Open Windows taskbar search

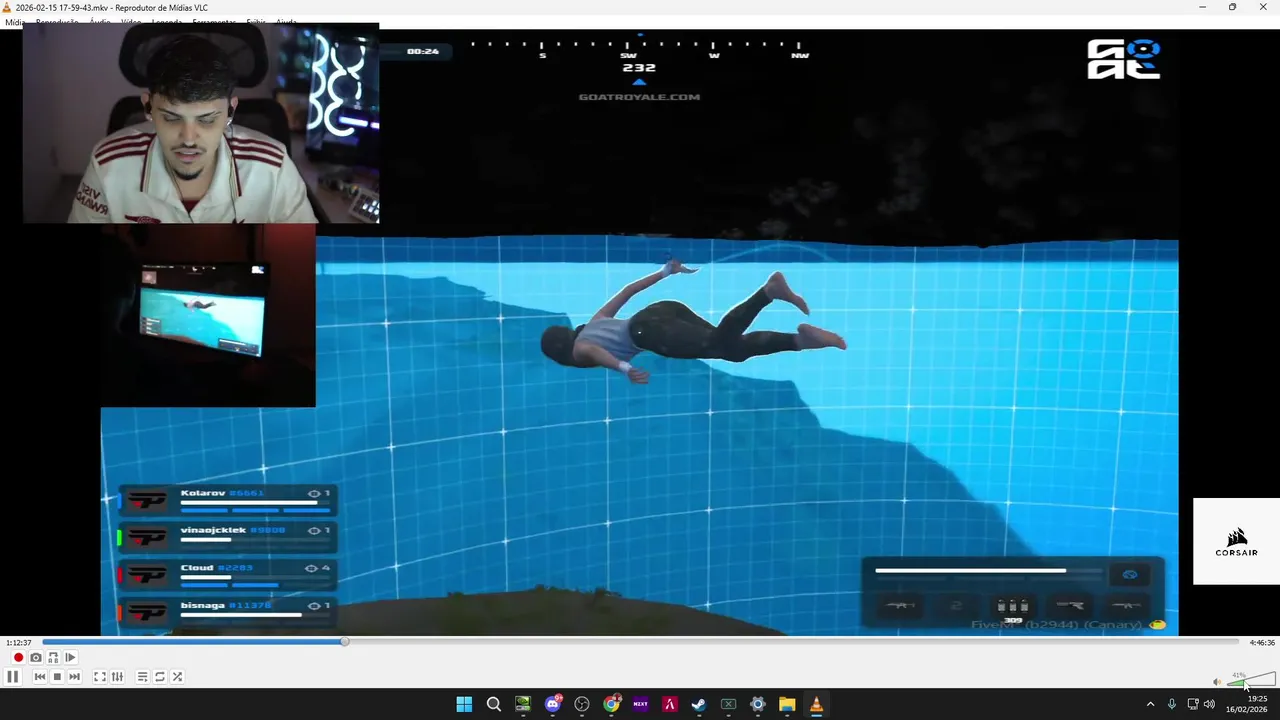coord(494,704)
